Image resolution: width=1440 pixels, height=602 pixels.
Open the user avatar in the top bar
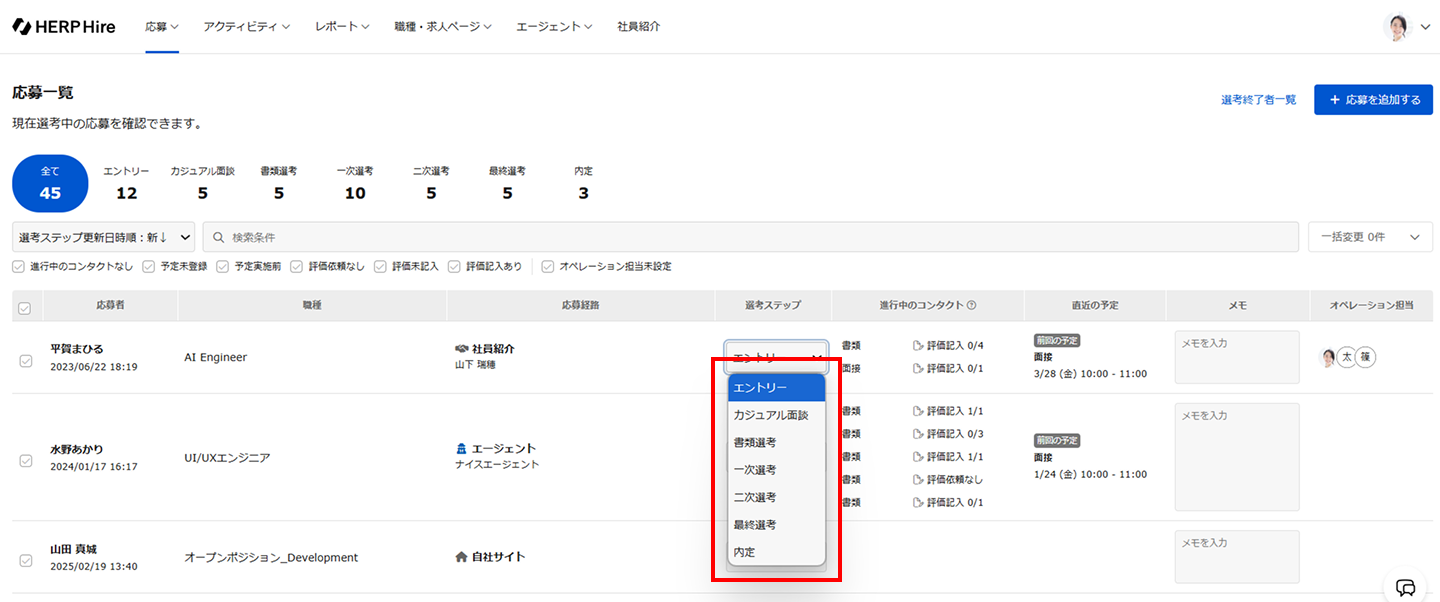1397,27
